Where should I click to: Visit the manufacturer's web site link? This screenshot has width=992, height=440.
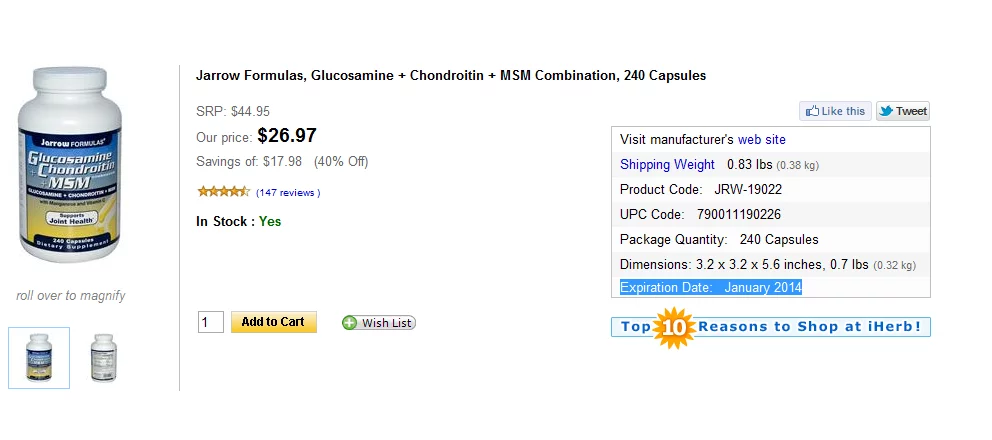pyautogui.click(x=762, y=140)
